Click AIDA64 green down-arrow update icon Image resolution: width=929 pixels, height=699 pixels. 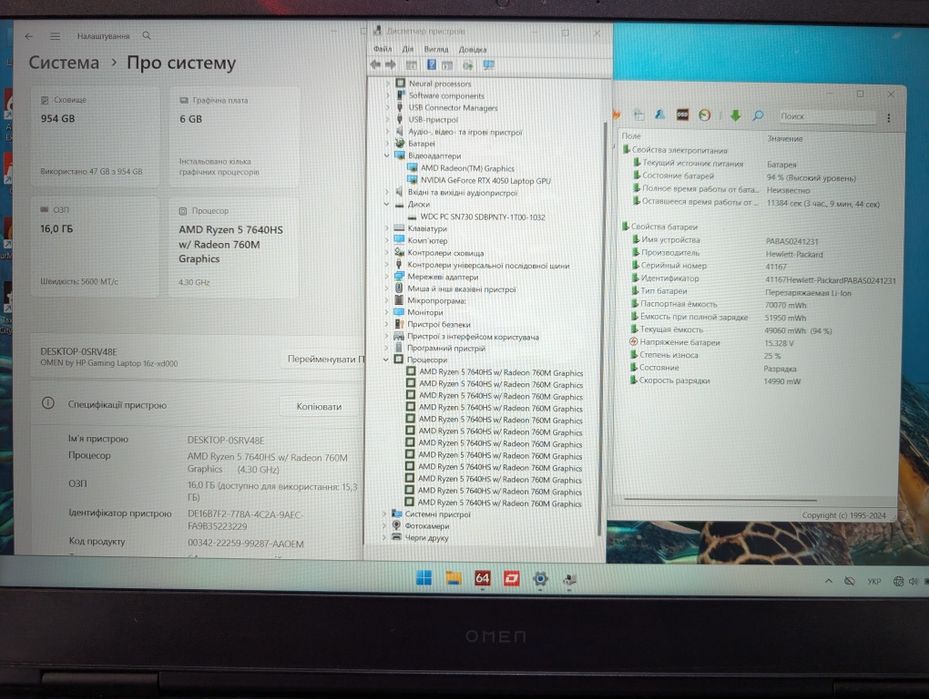point(735,116)
